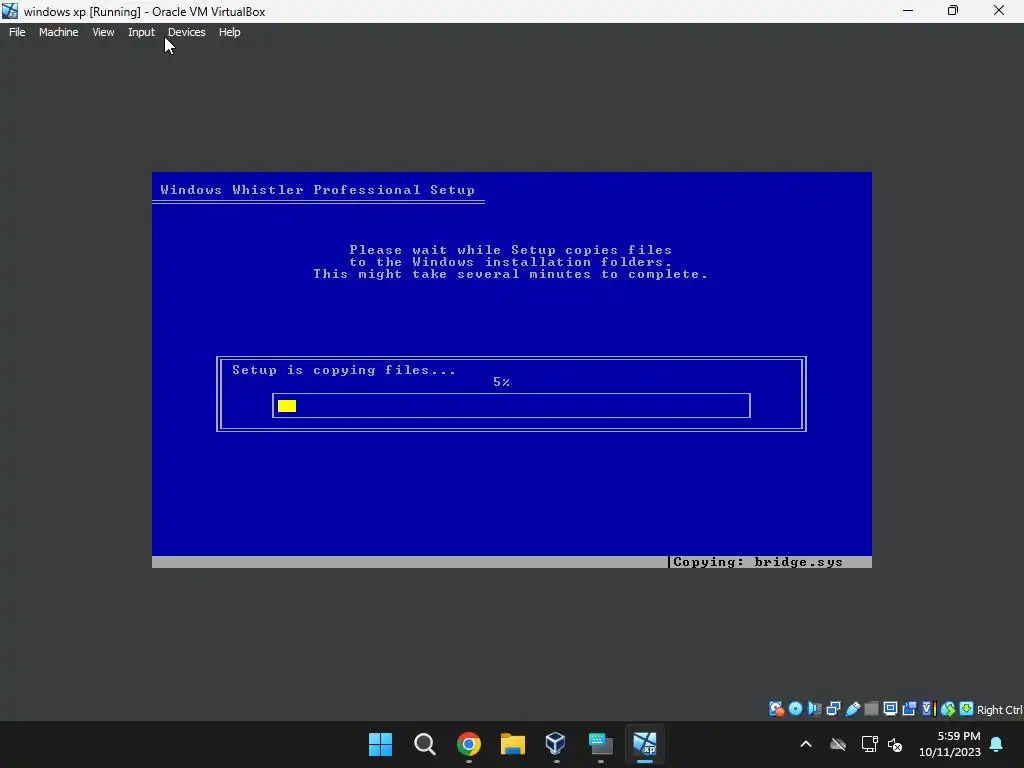Click the OneDrive tray icon
1024x768 pixels.
(x=838, y=744)
